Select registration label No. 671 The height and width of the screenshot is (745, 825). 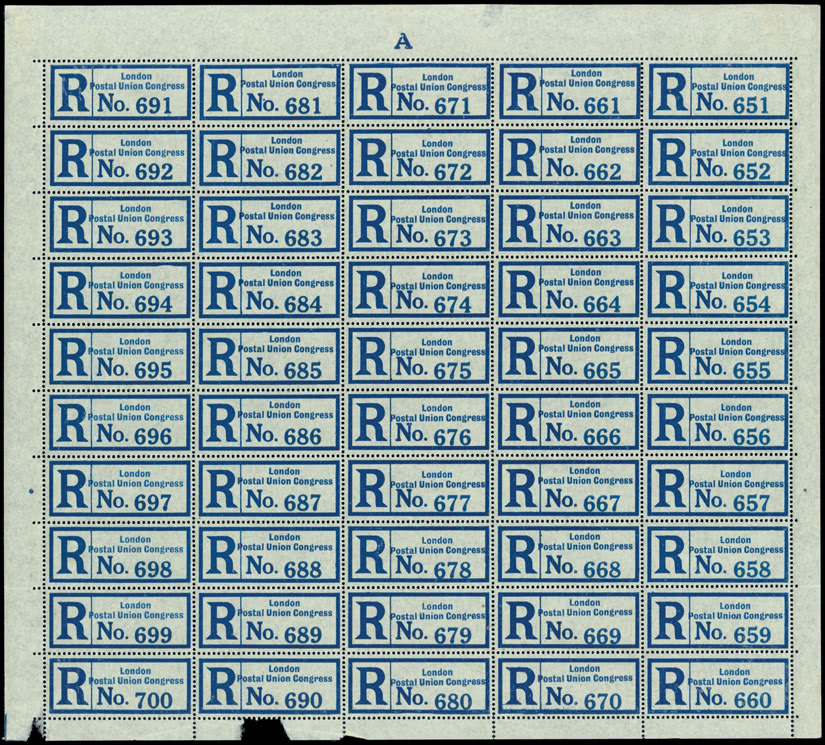click(x=420, y=93)
